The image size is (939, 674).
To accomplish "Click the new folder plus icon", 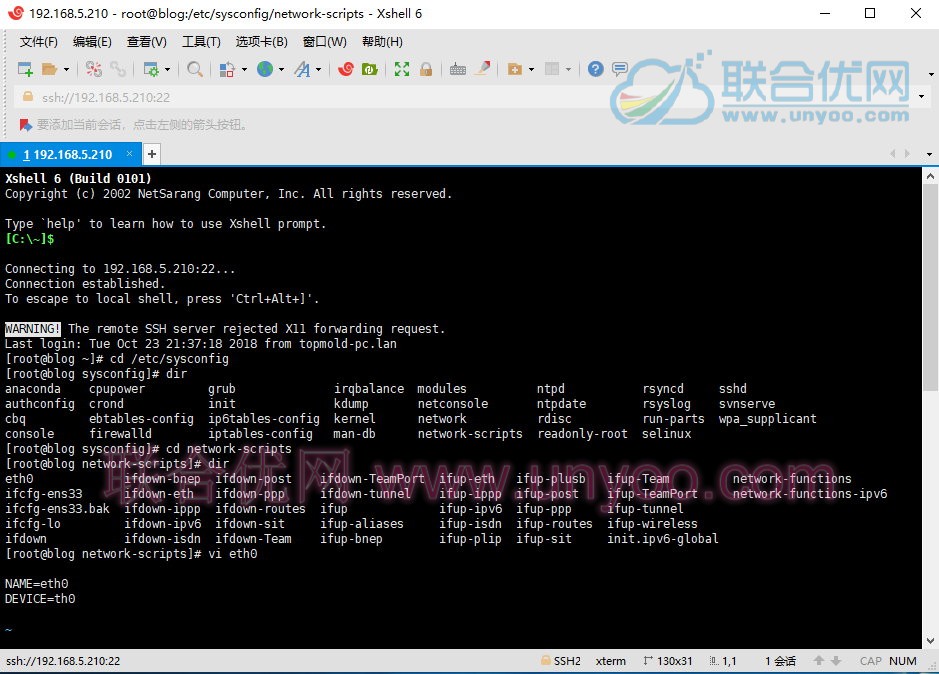I will click(514, 69).
